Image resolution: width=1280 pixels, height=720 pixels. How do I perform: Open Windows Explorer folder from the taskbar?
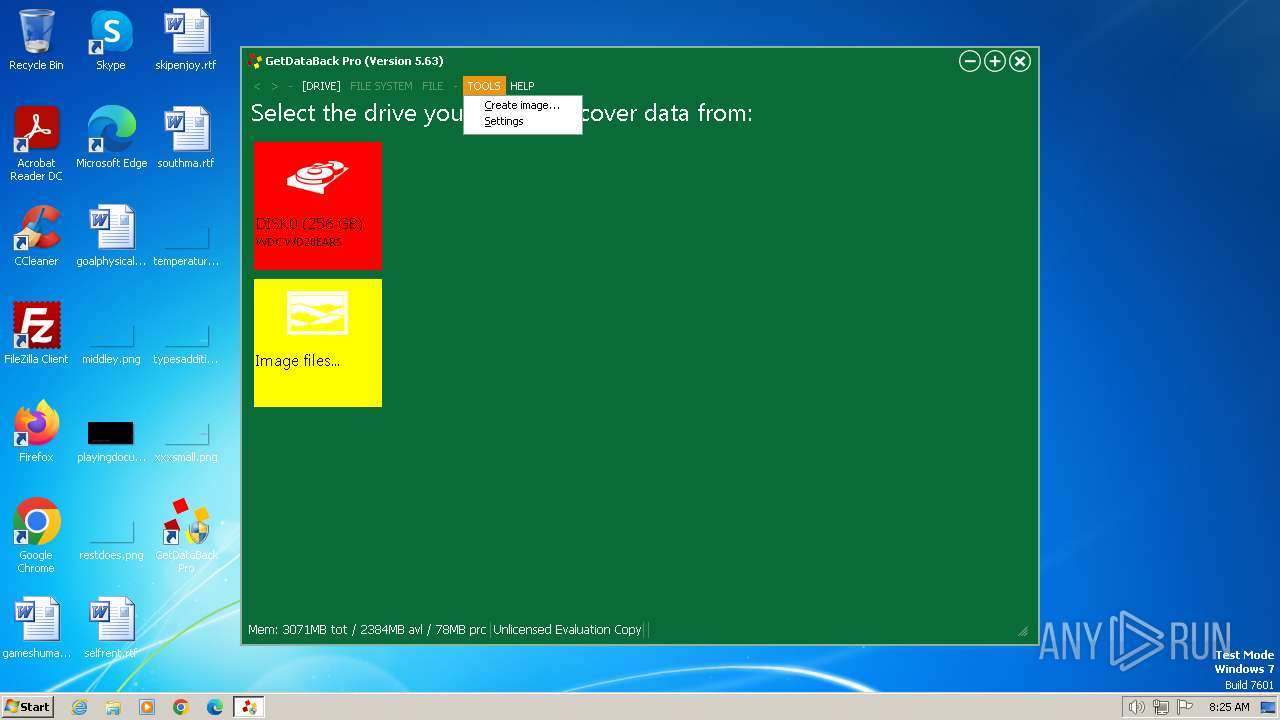tap(113, 707)
